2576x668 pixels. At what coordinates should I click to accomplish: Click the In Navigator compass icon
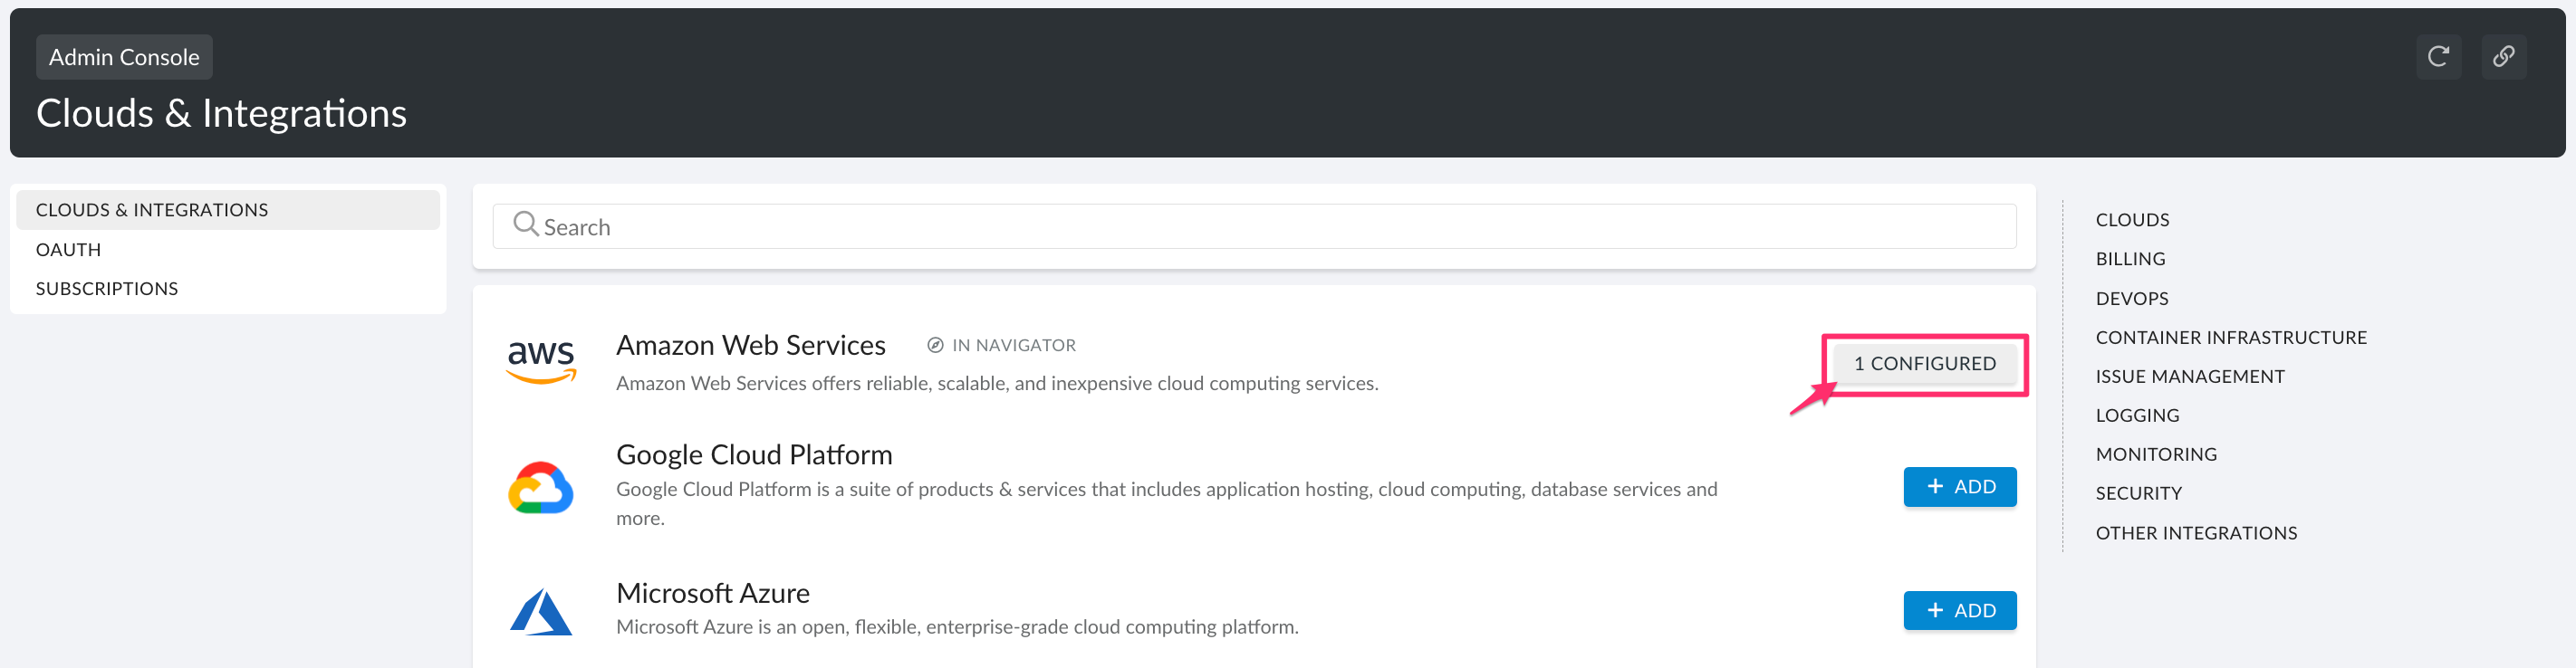coord(935,345)
